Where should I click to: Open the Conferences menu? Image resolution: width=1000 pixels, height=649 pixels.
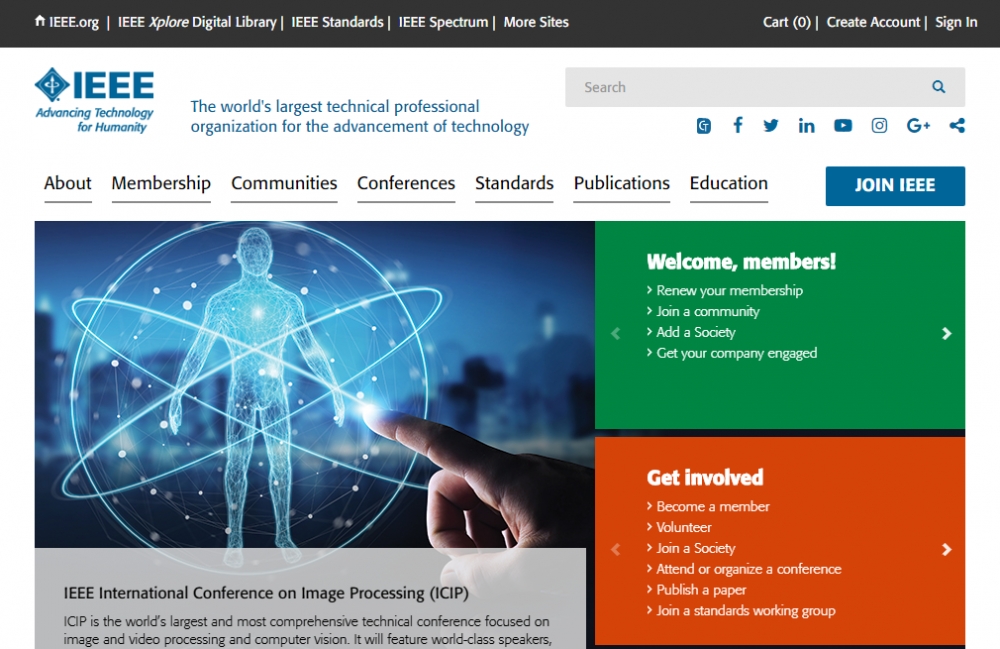click(406, 183)
